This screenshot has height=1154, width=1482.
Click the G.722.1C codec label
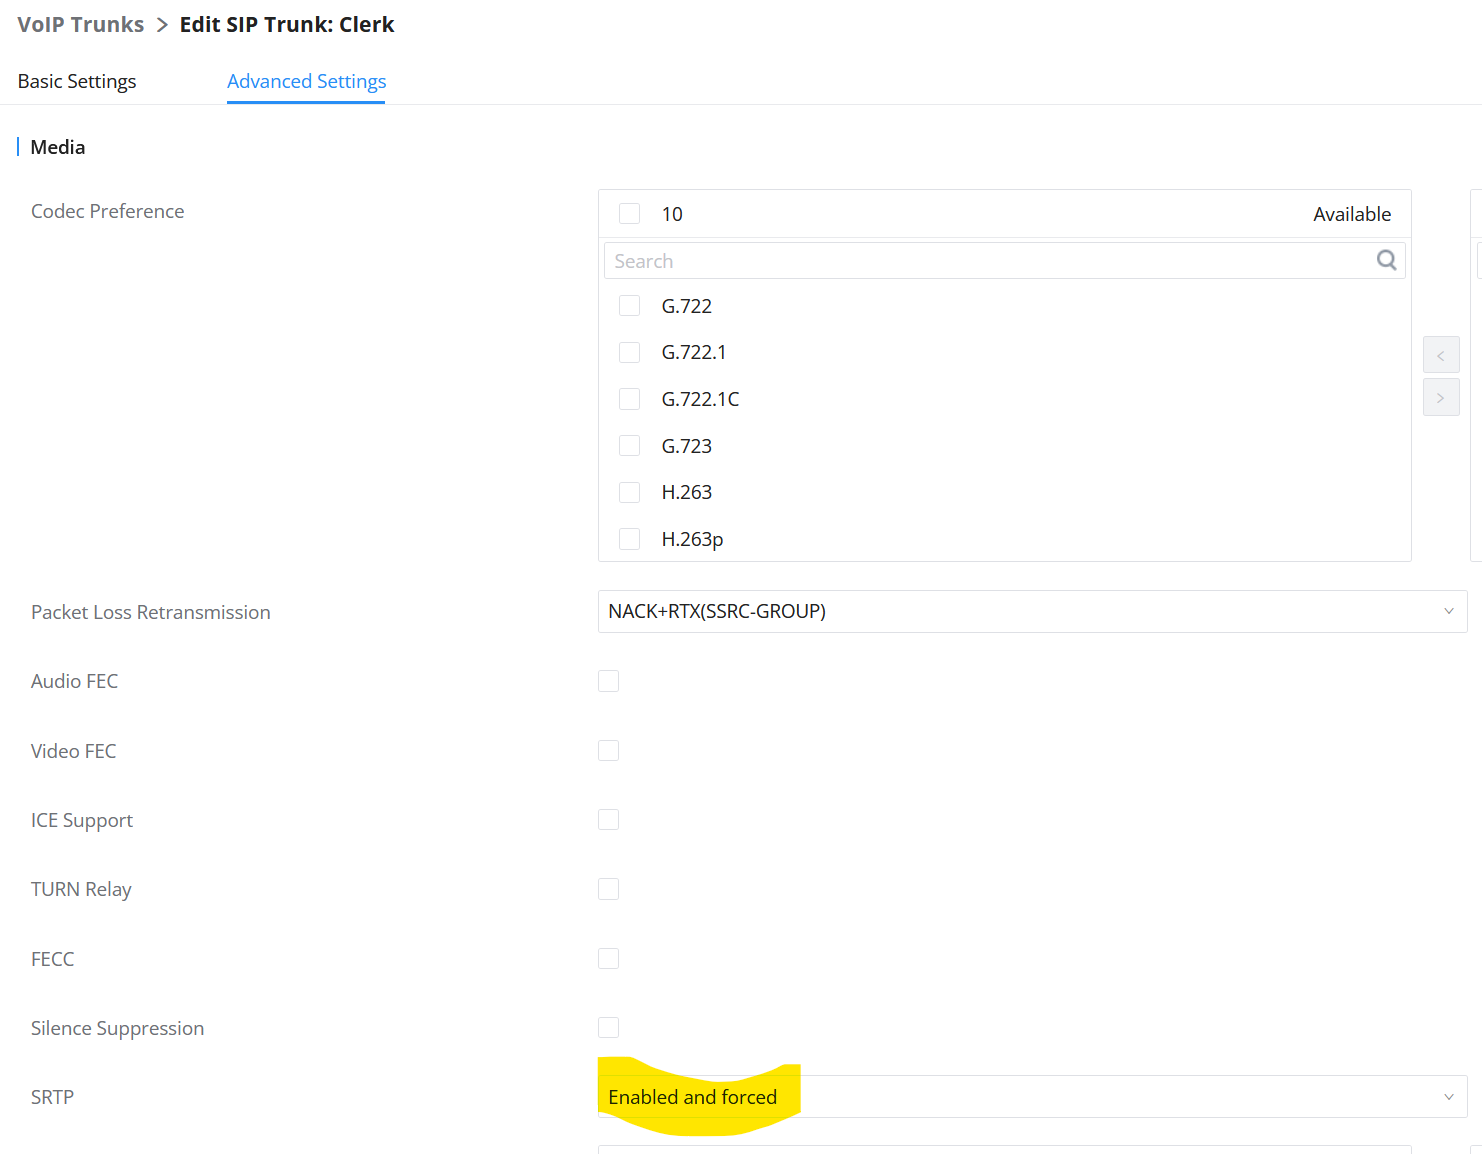[700, 399]
